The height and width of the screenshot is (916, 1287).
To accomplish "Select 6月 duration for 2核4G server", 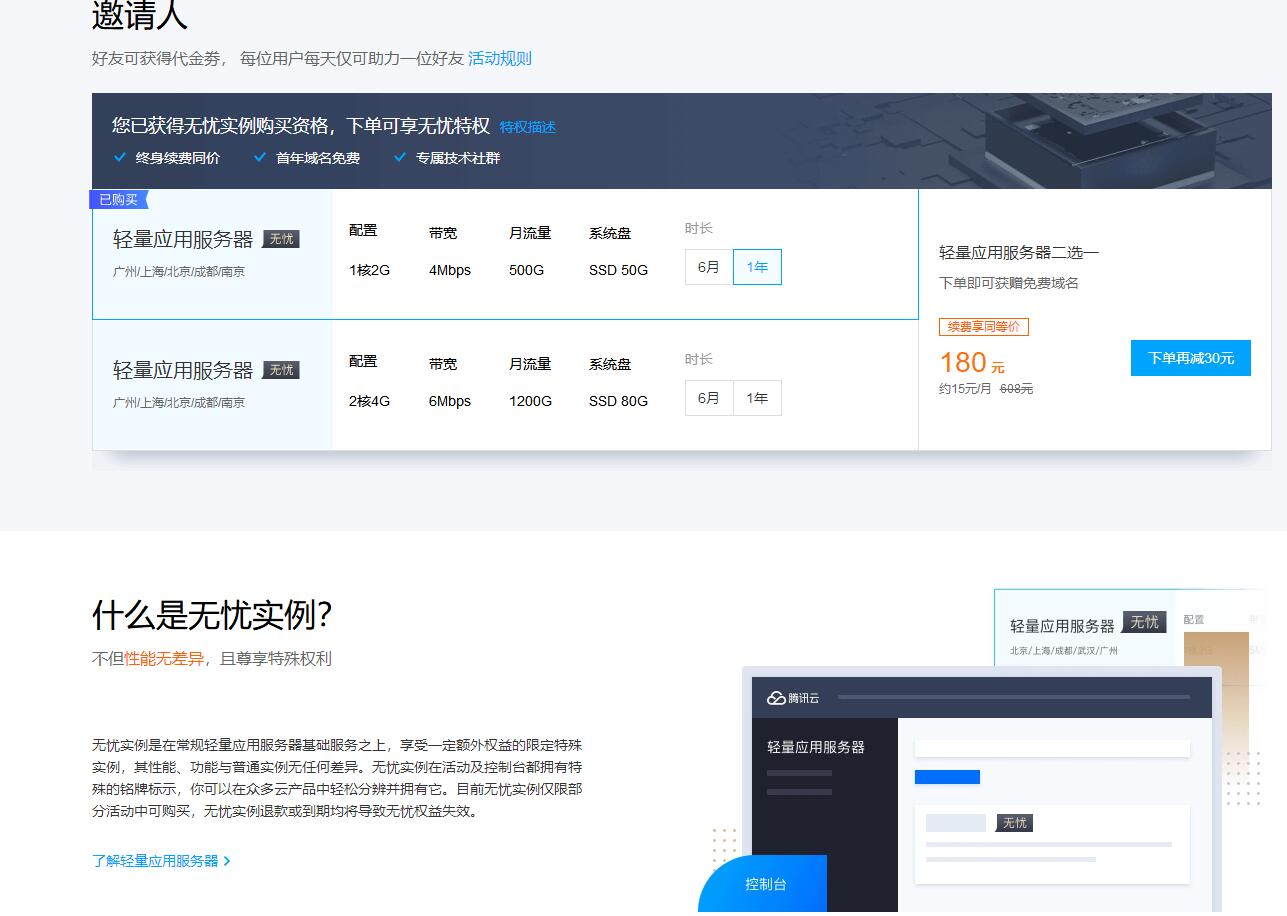I will tap(709, 398).
